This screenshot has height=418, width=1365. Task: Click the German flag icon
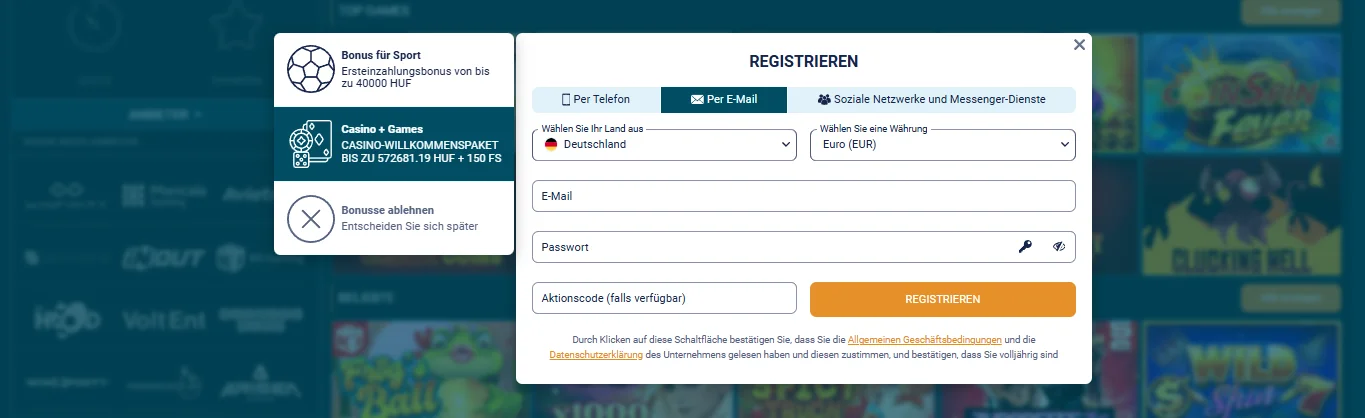pos(550,144)
